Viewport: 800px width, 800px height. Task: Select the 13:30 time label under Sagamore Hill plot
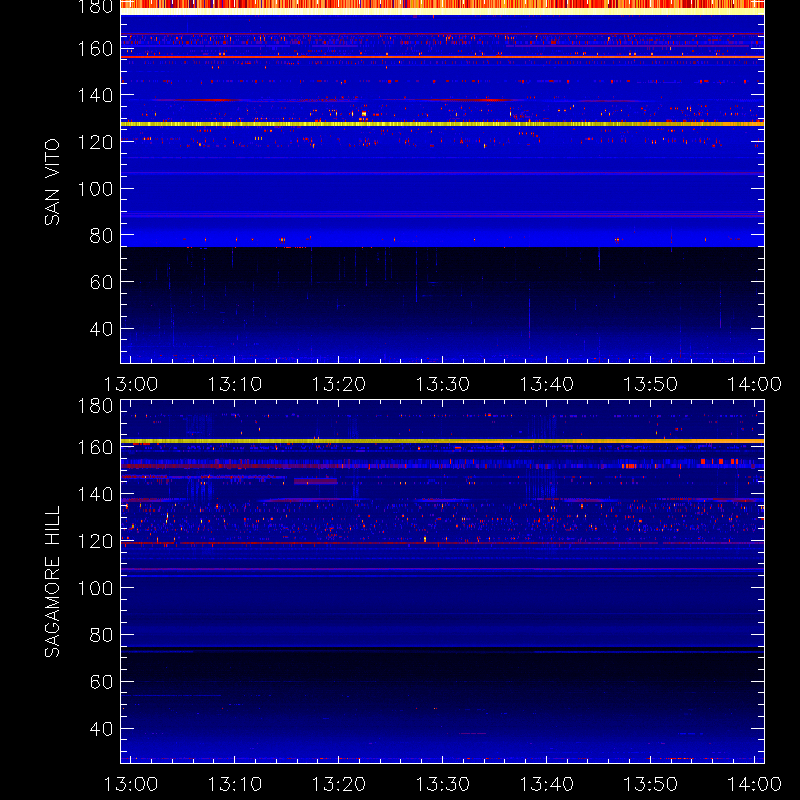(x=443, y=784)
